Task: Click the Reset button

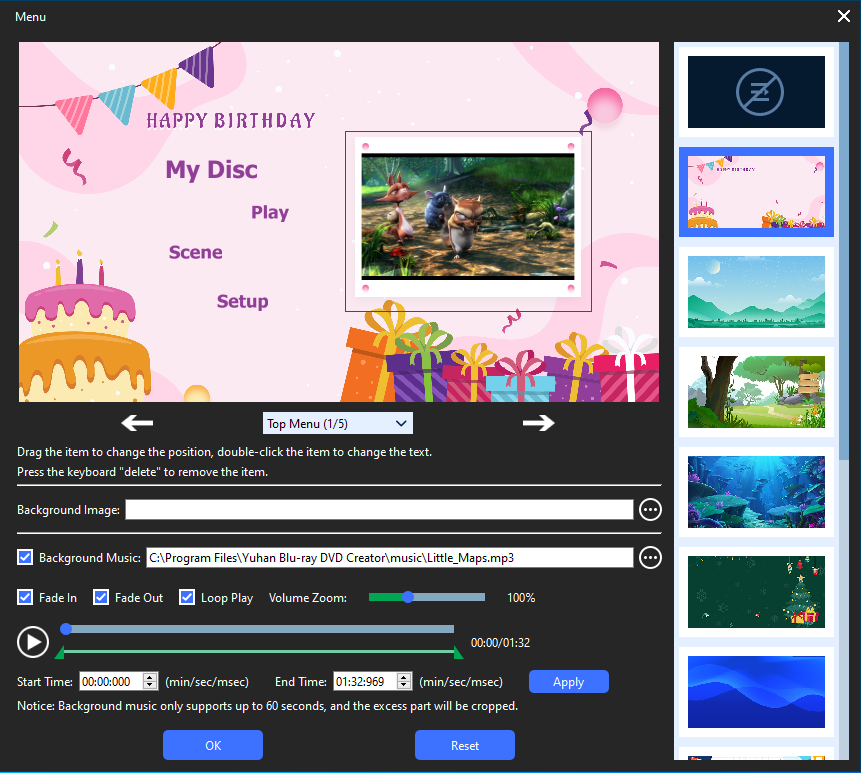Action: pyautogui.click(x=465, y=745)
